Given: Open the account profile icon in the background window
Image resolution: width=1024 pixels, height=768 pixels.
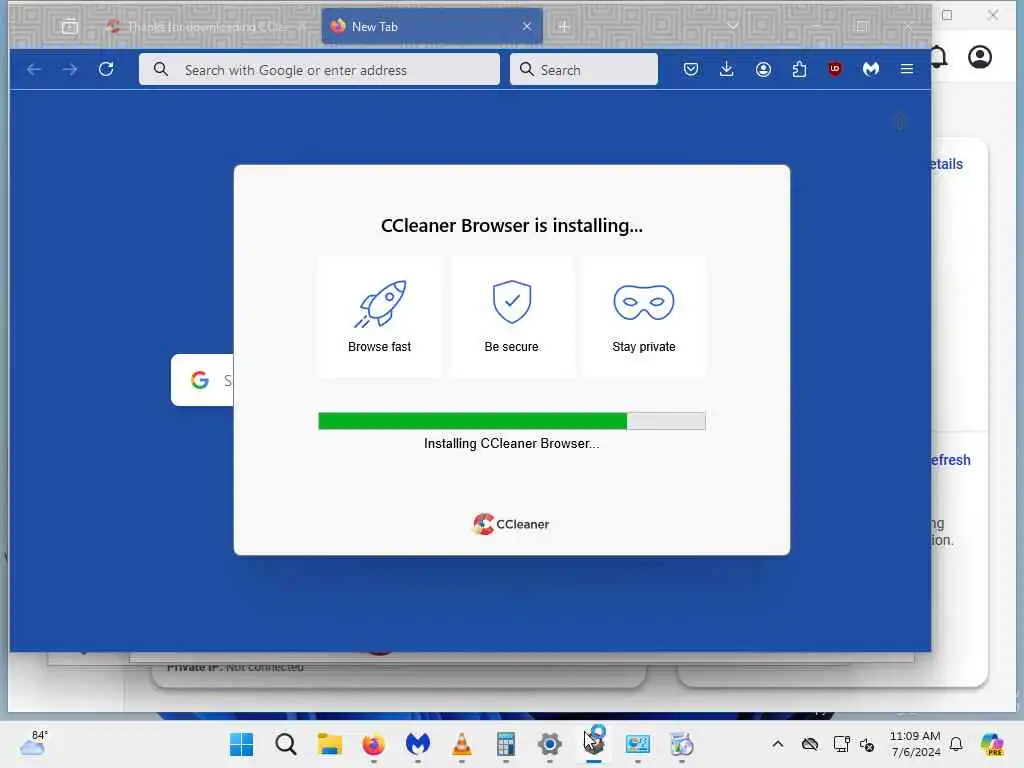Looking at the screenshot, I should coord(980,57).
